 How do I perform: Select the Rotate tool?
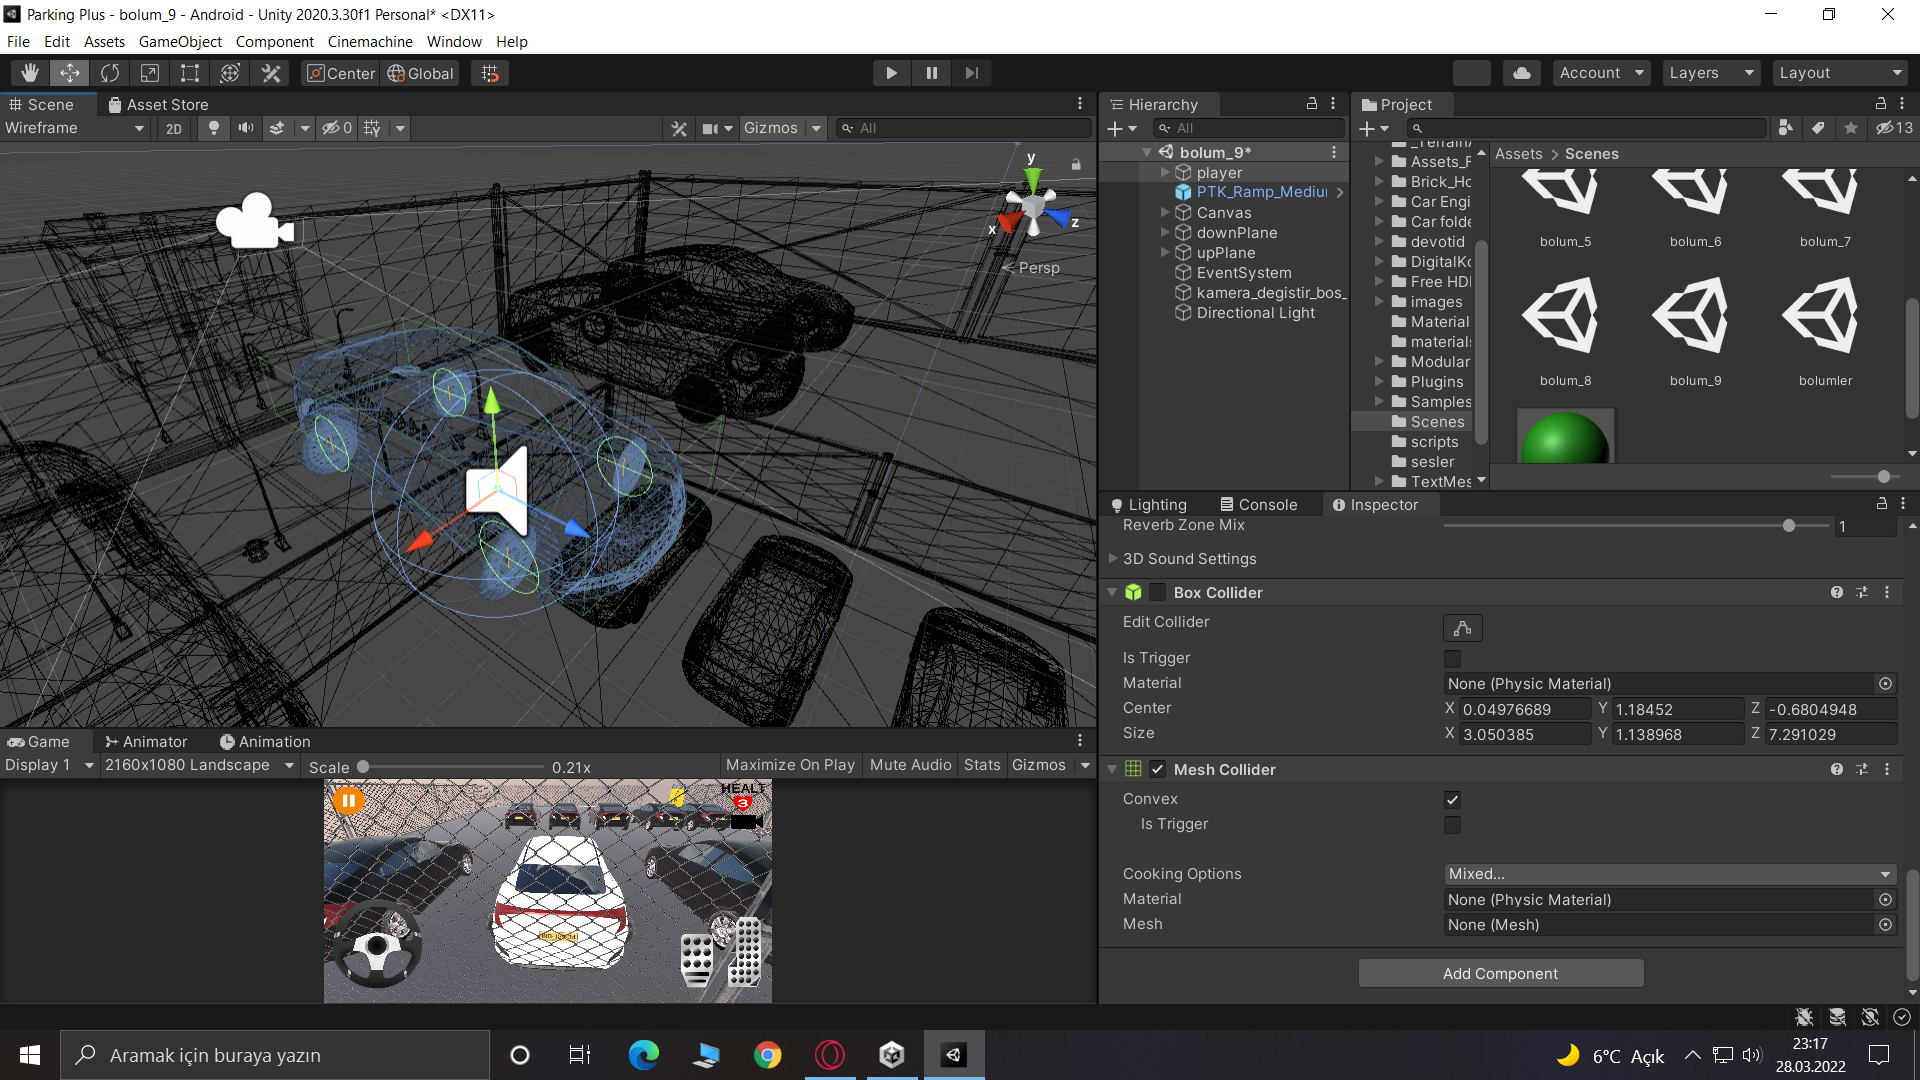(x=110, y=73)
